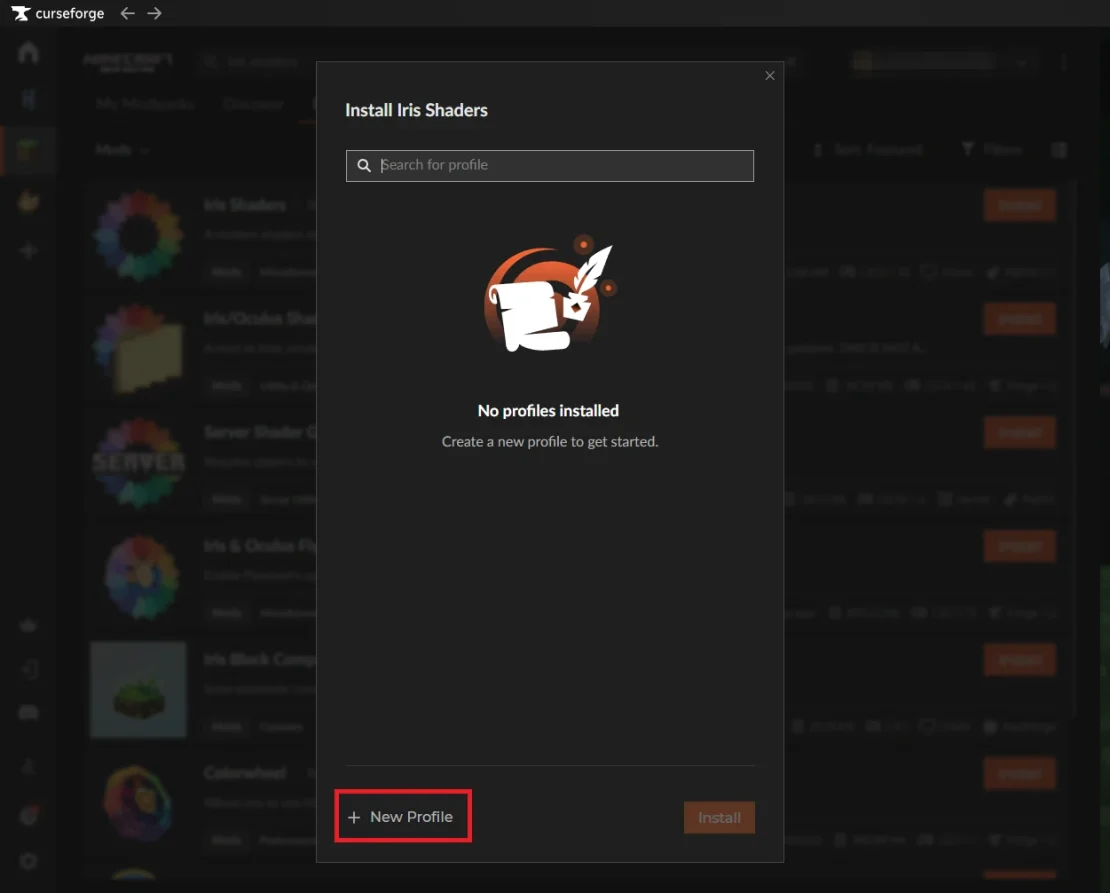1110x893 pixels.
Task: Open the Discord icon in sidebar
Action: pos(28,712)
